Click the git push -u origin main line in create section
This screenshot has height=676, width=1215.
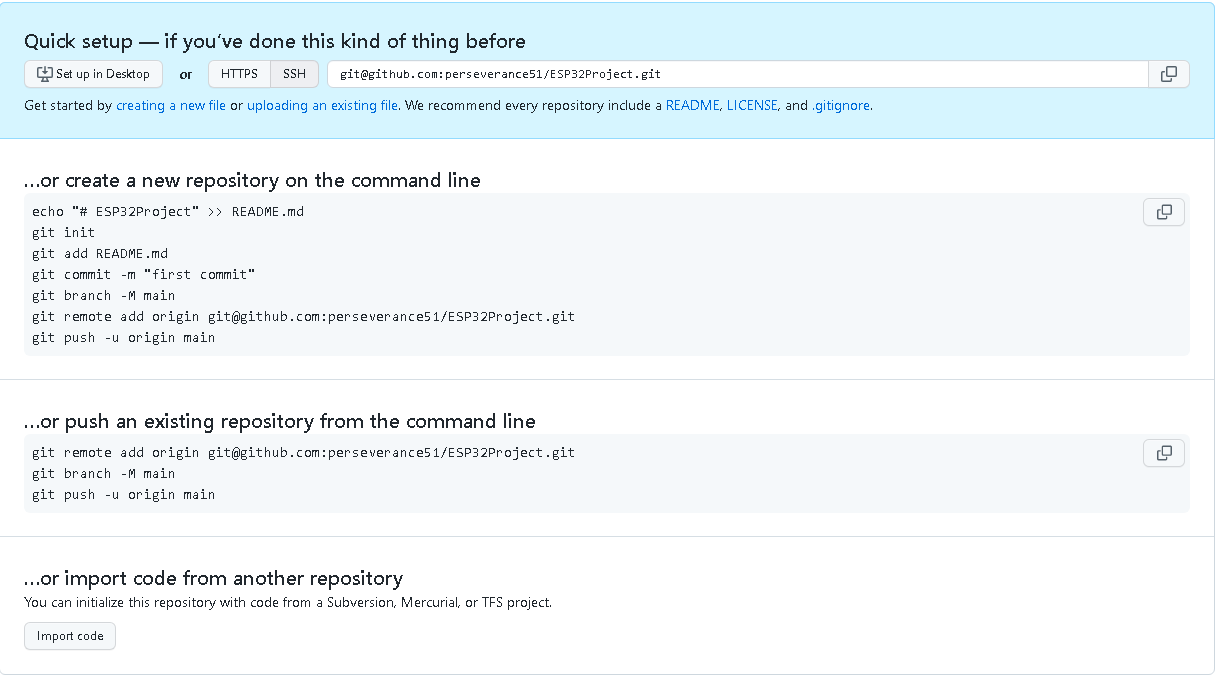pyautogui.click(x=123, y=337)
